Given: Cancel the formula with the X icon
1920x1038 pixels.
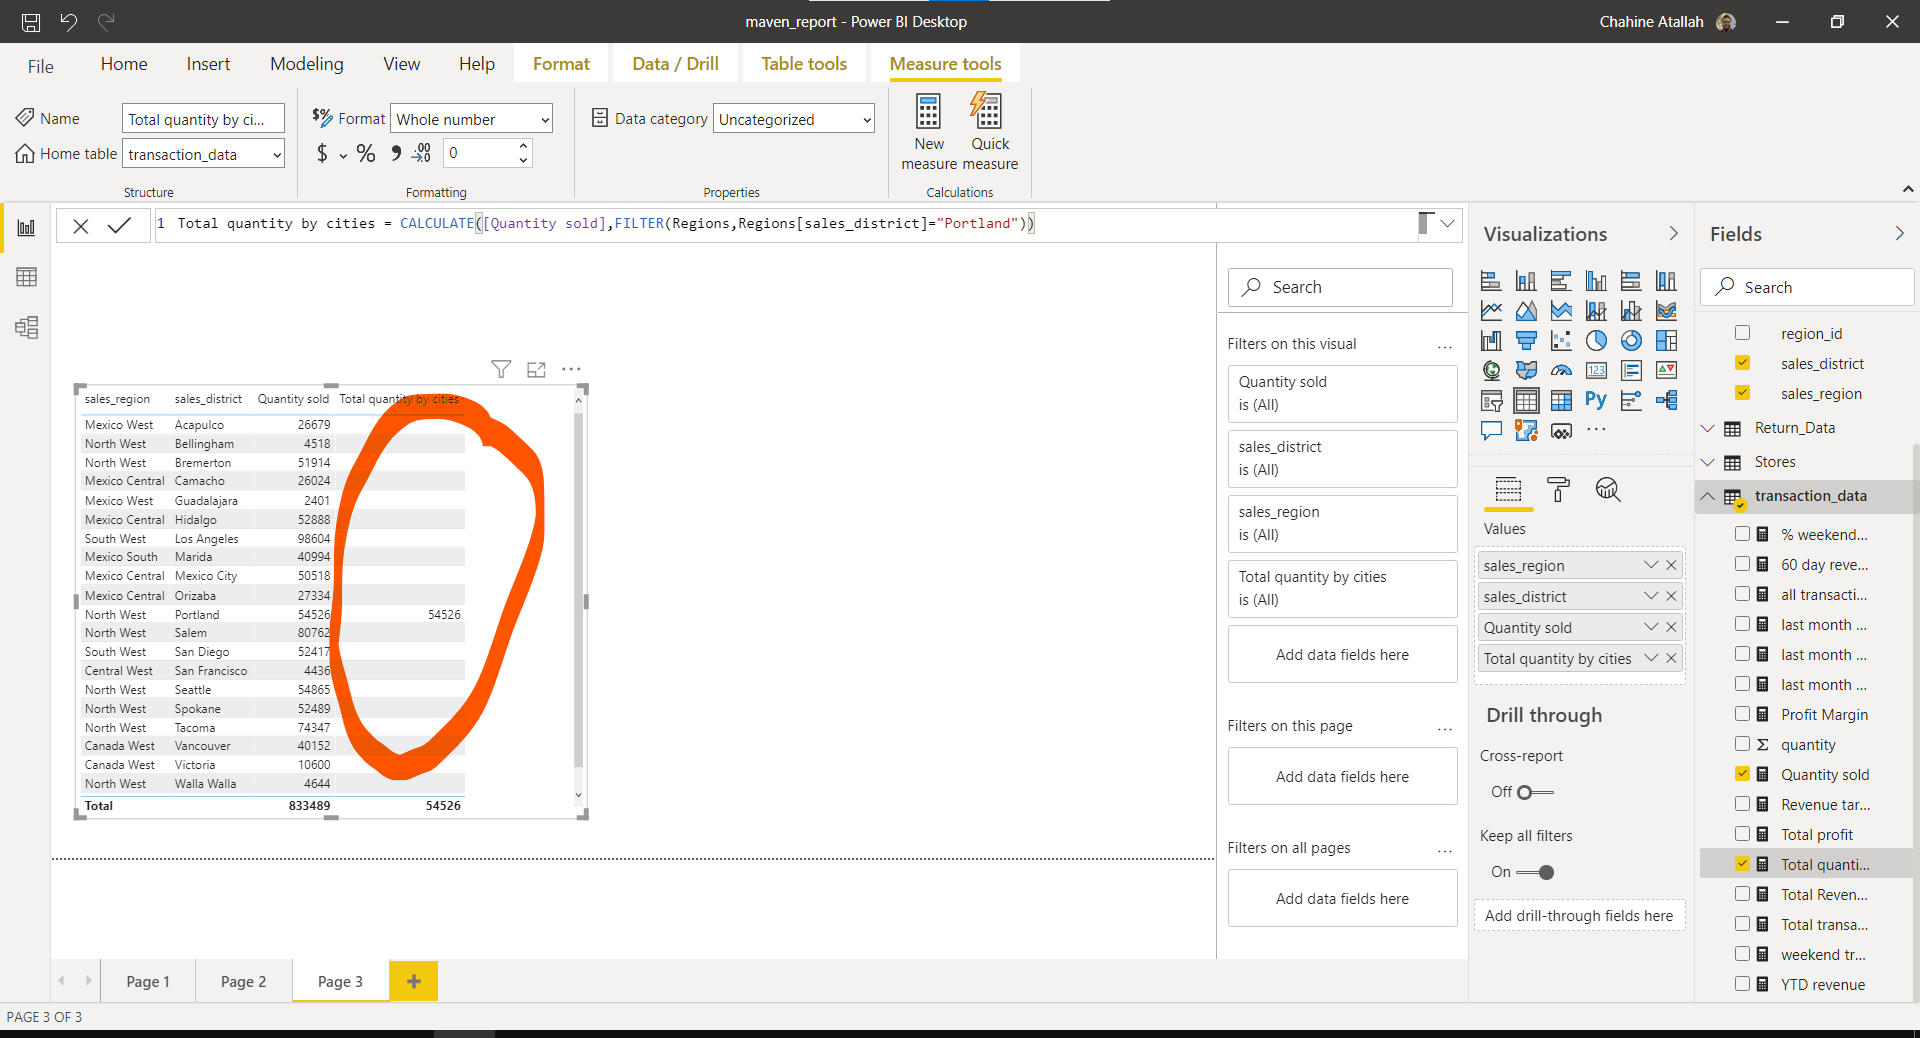Looking at the screenshot, I should point(81,226).
